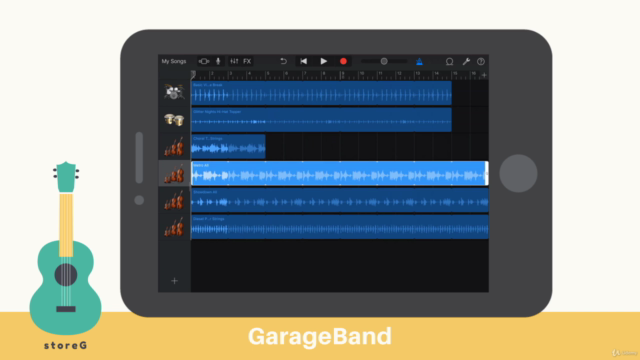Select the drum kit track header
Viewport: 640px width, 360px height.
174,93
